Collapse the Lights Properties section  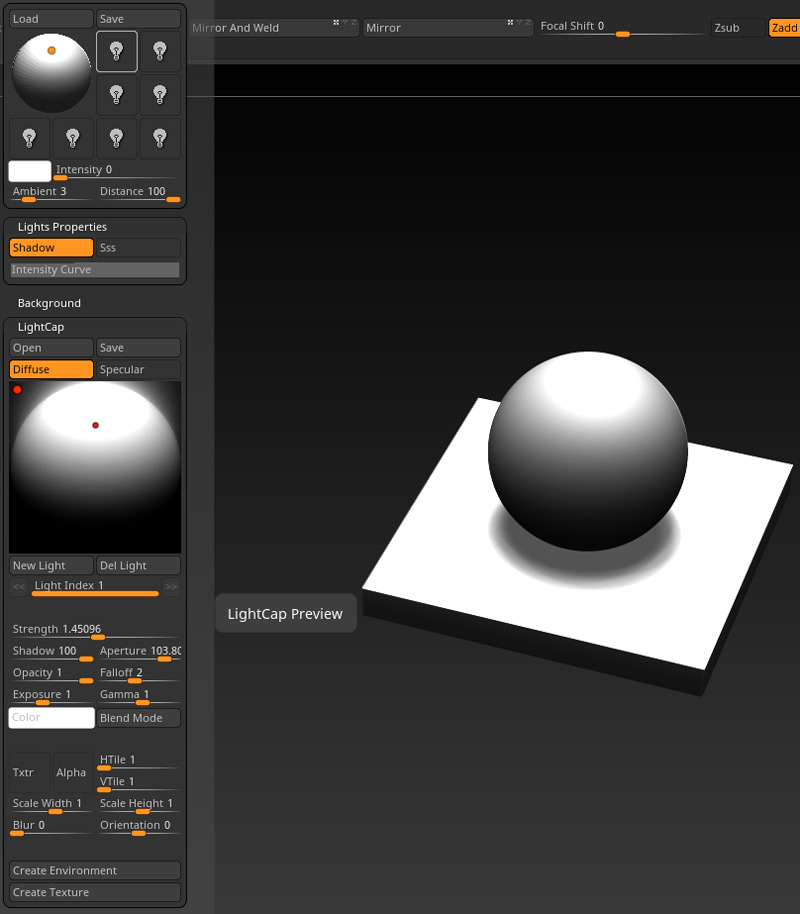62,227
